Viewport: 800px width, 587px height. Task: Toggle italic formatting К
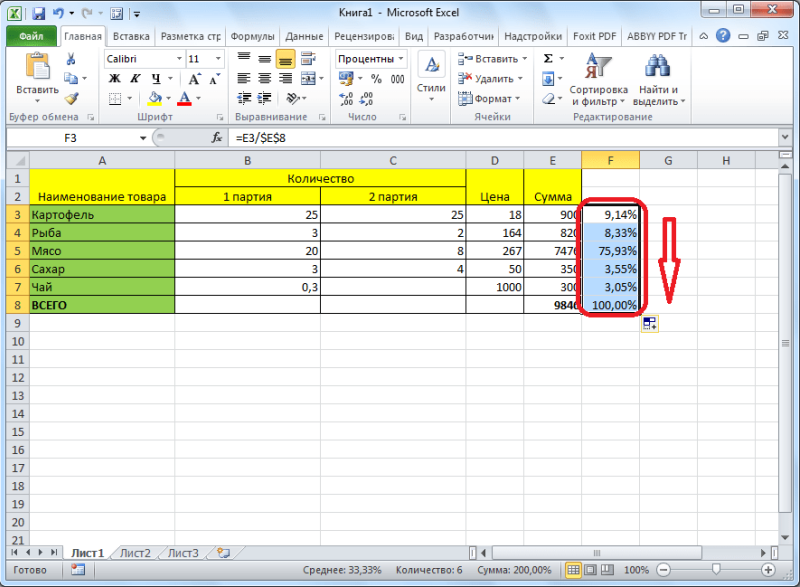pyautogui.click(x=135, y=79)
